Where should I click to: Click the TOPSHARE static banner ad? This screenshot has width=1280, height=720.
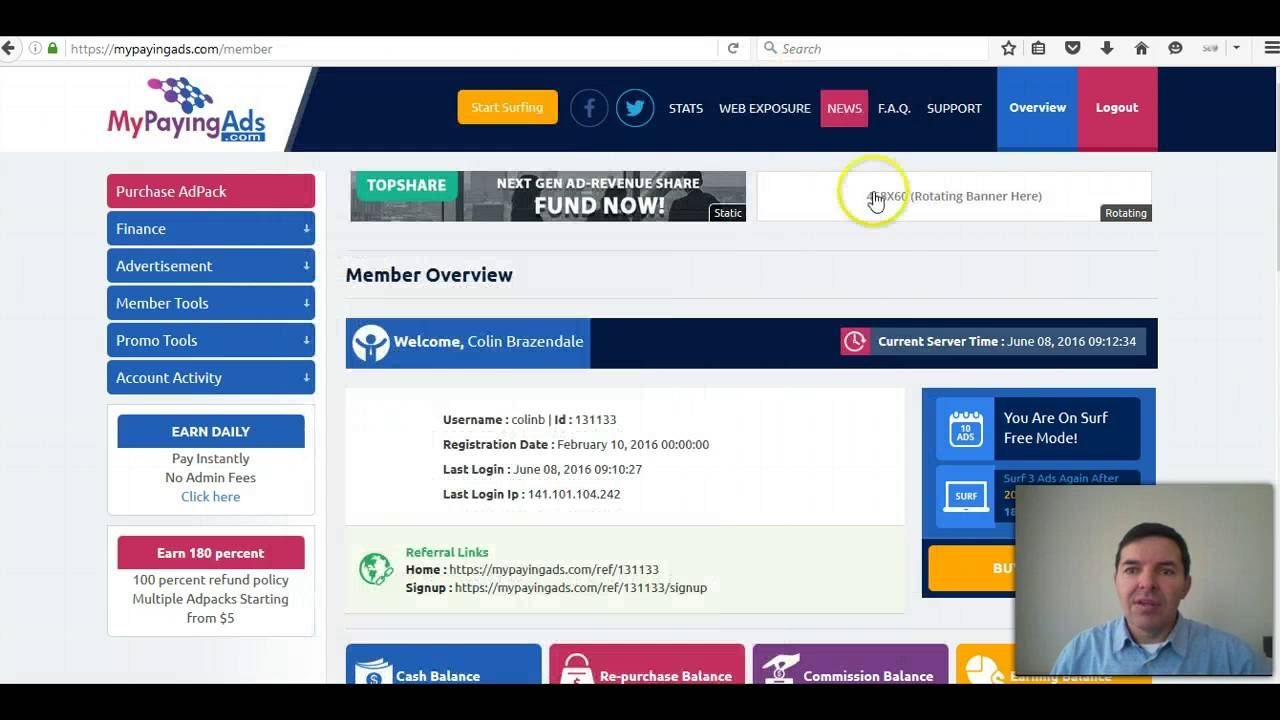coord(548,196)
